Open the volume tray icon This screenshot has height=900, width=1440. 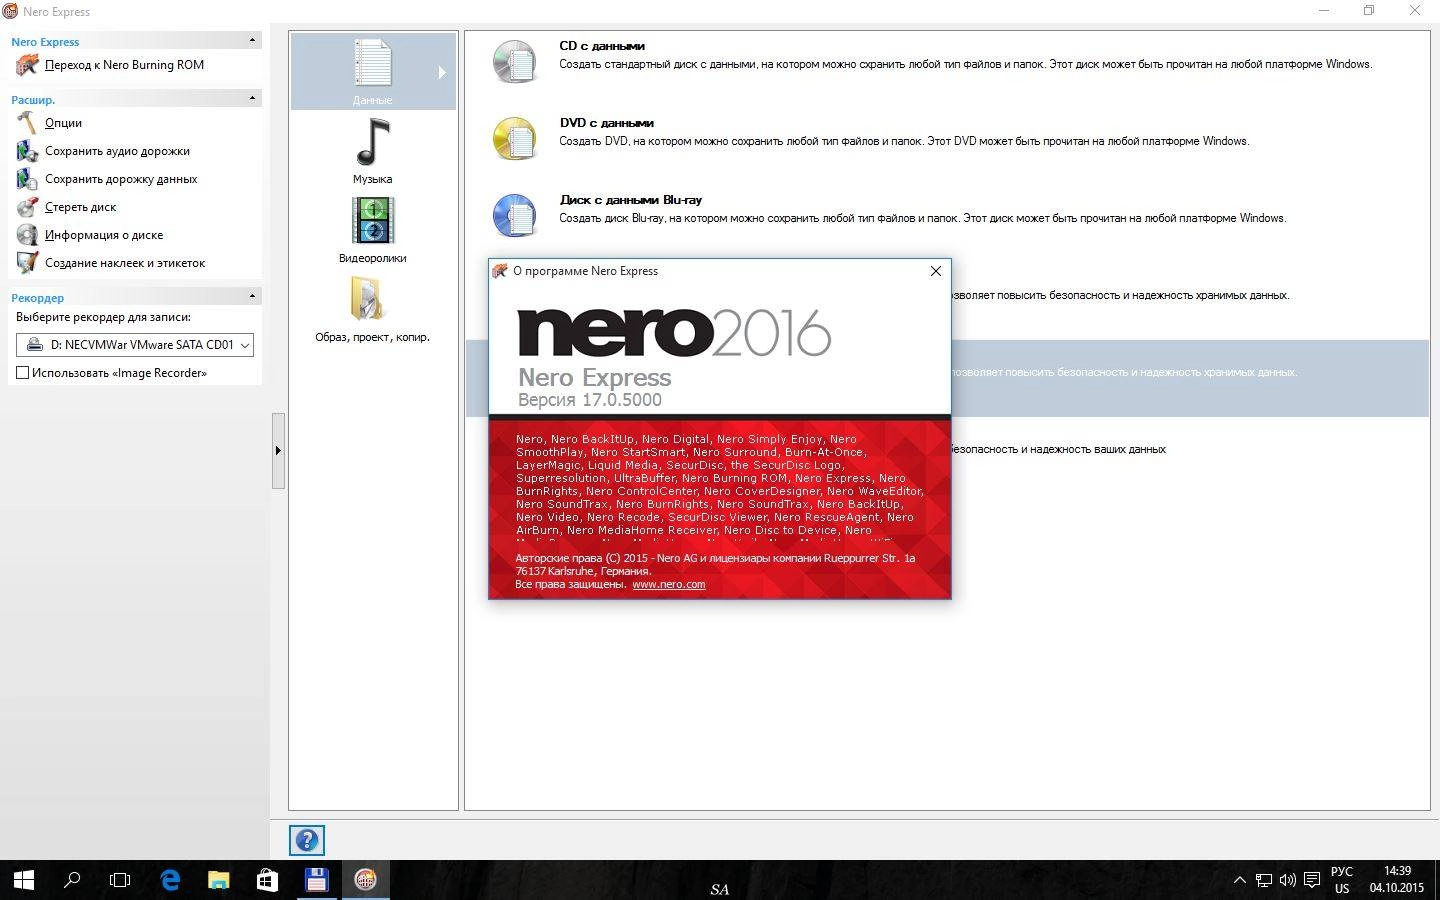coord(1287,880)
